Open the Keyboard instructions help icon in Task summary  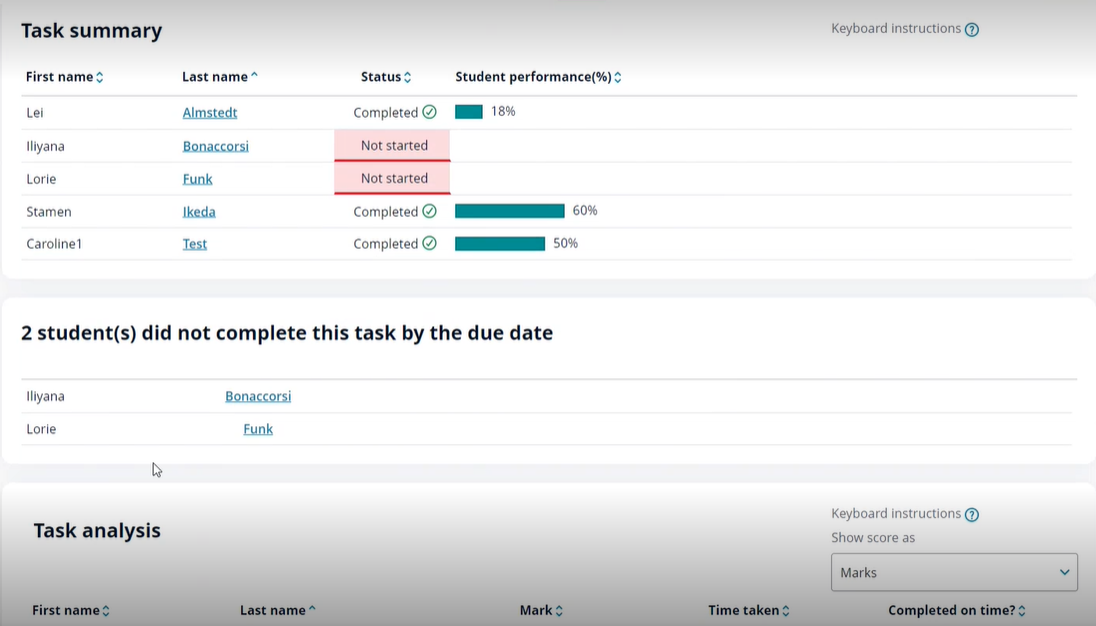(971, 28)
